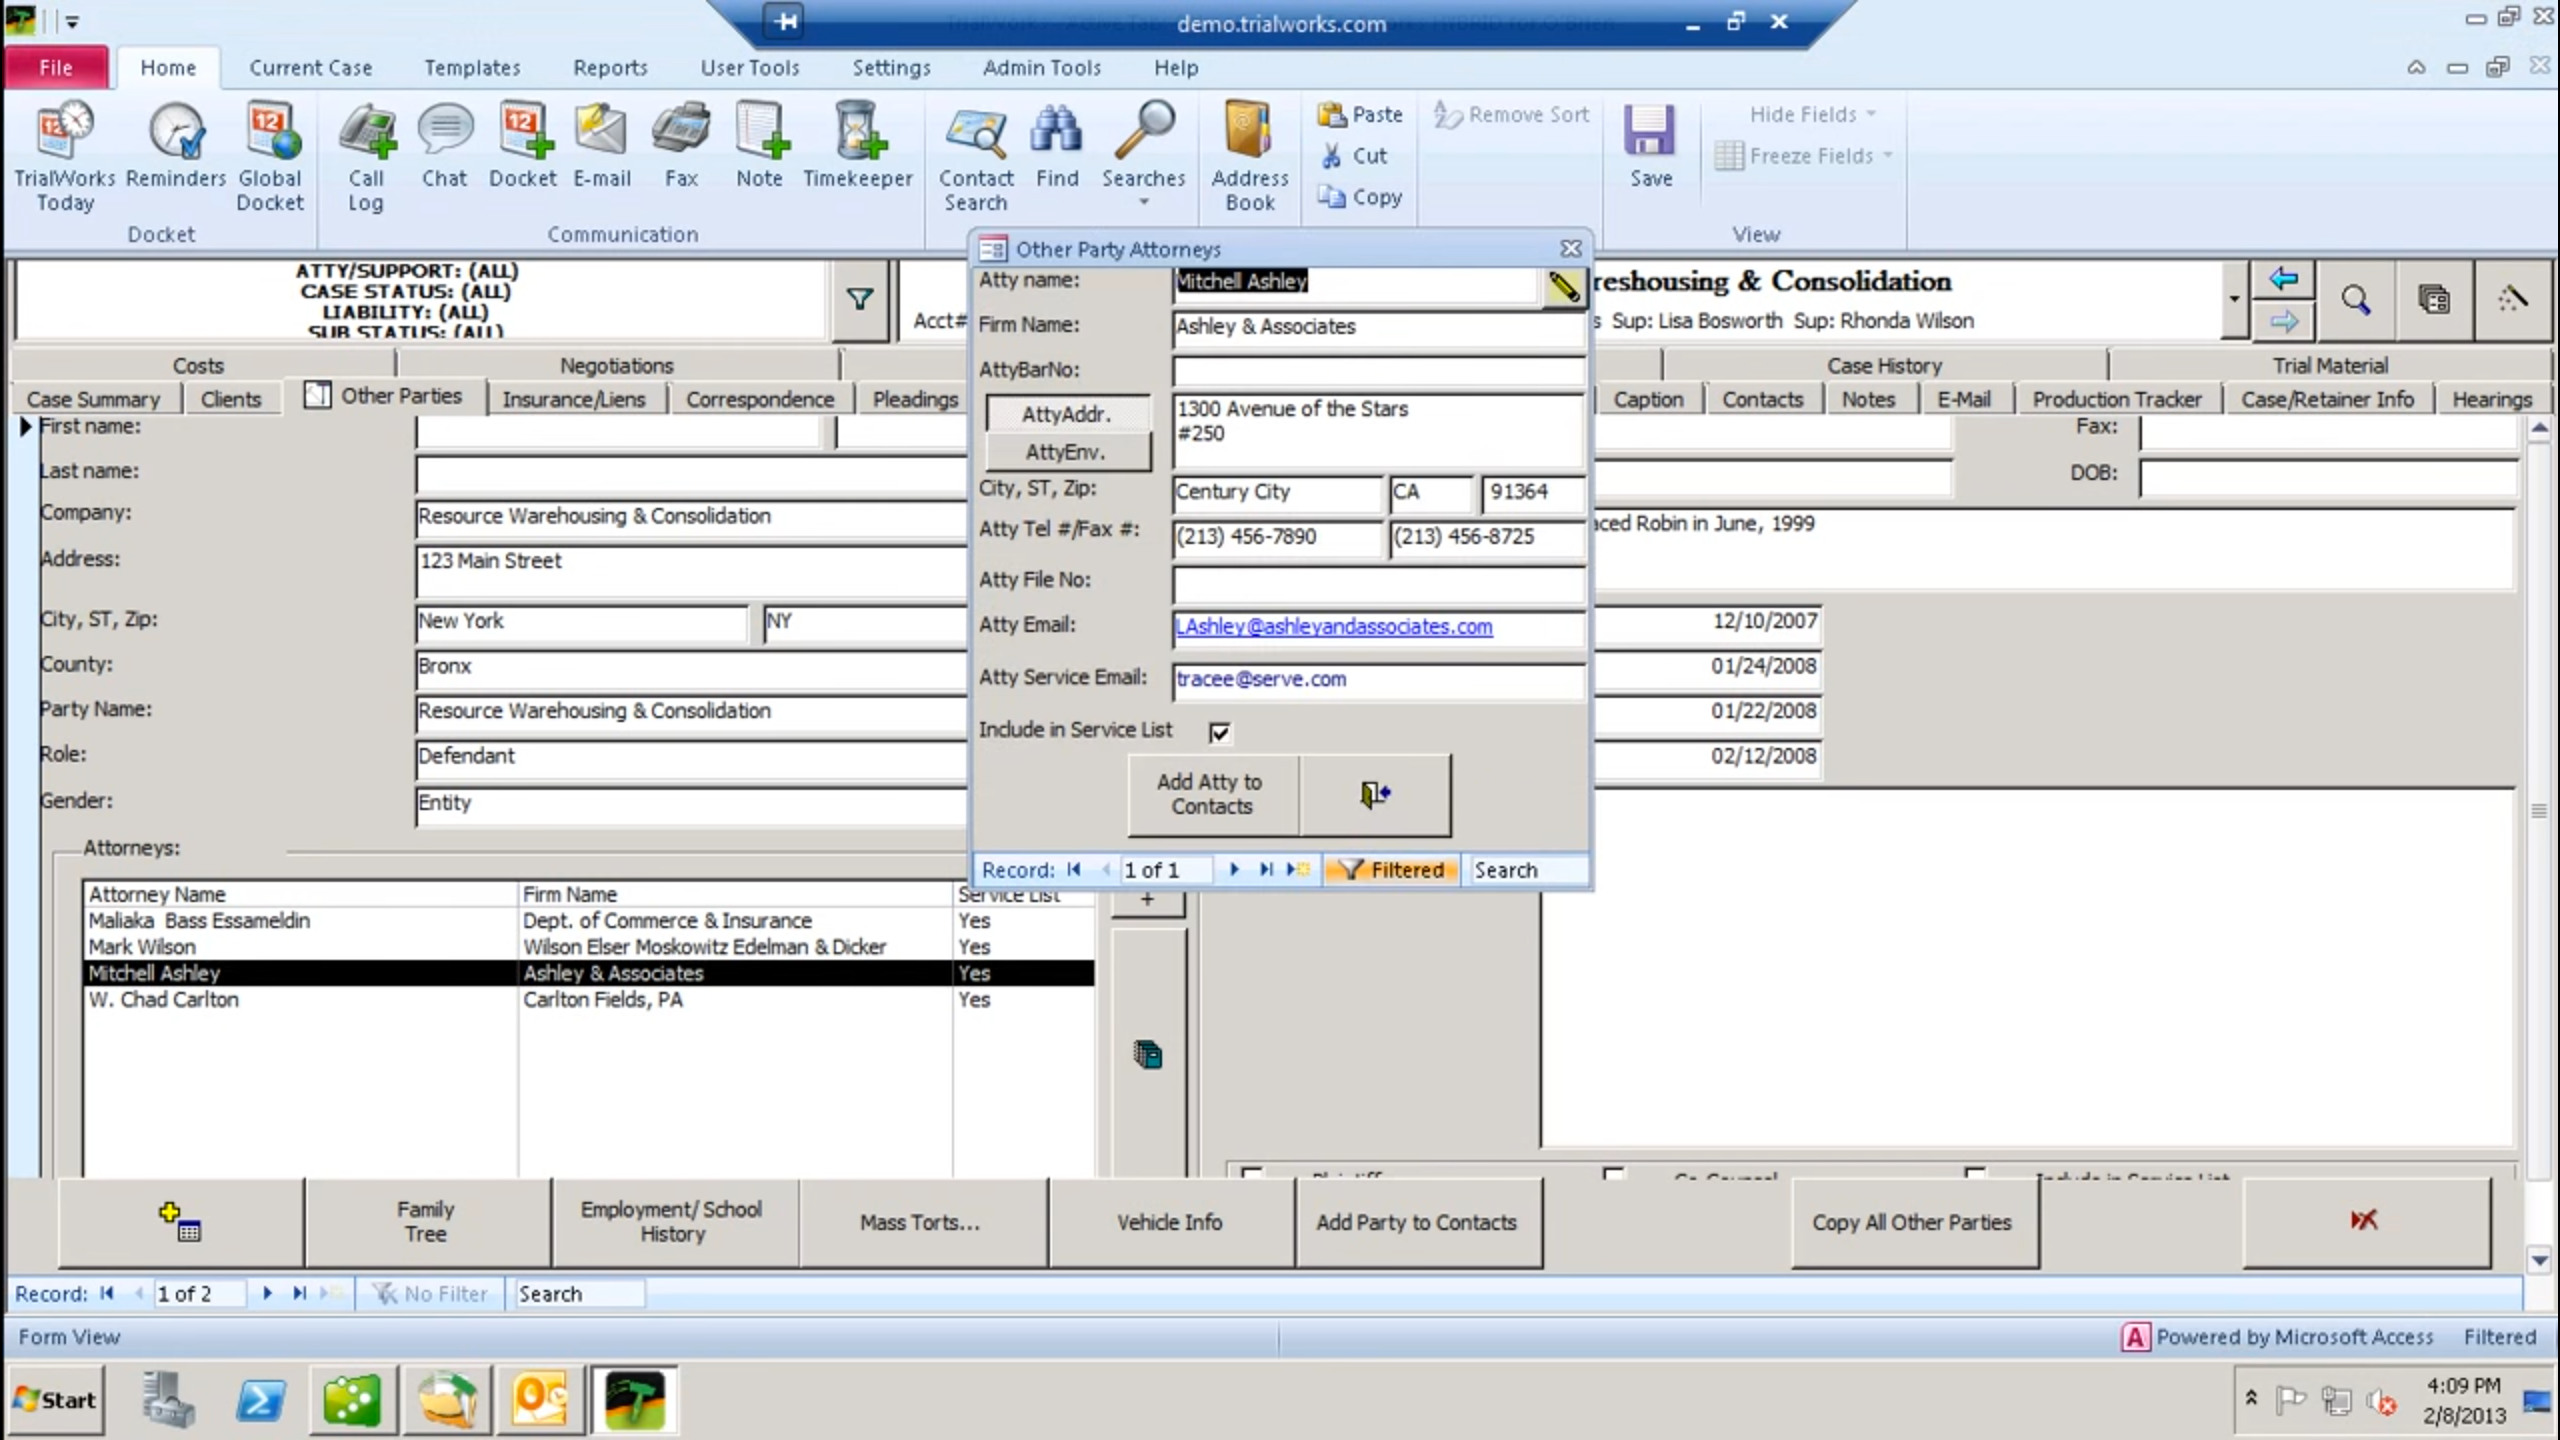
Task: Open the Outlook icon in the taskbar
Action: tap(540, 1400)
